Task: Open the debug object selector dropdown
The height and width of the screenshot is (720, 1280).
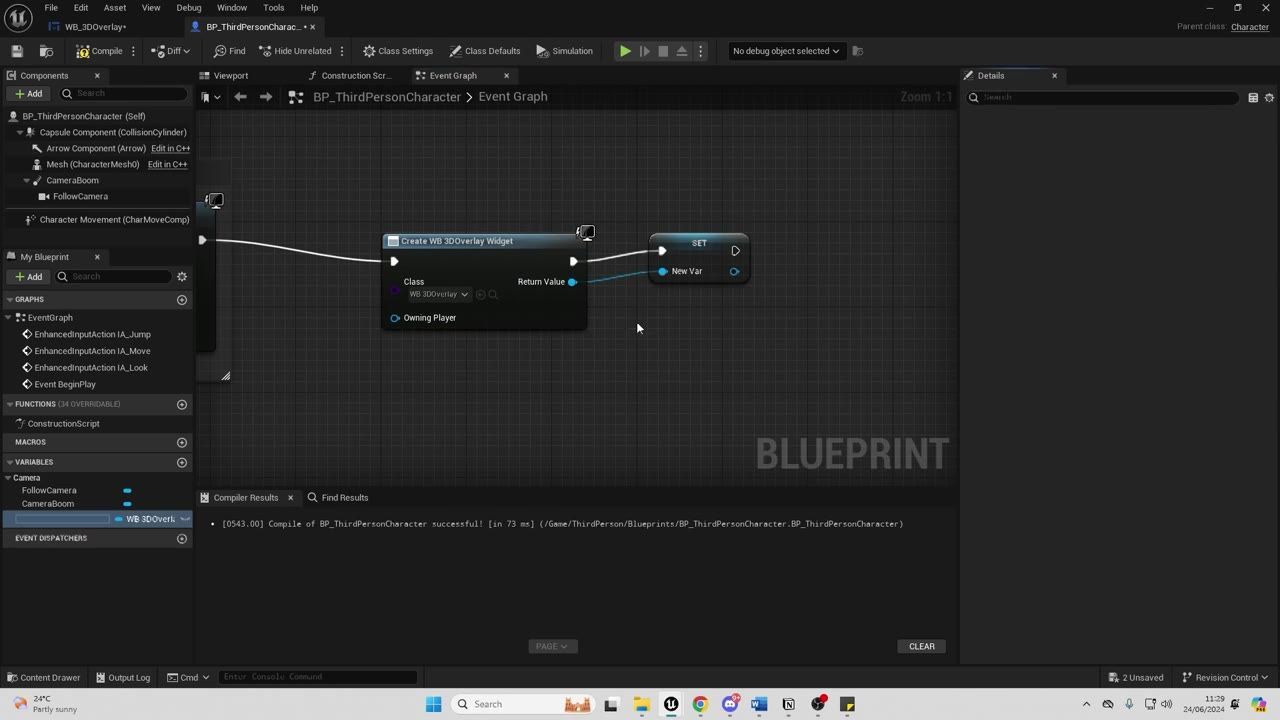Action: tap(786, 51)
